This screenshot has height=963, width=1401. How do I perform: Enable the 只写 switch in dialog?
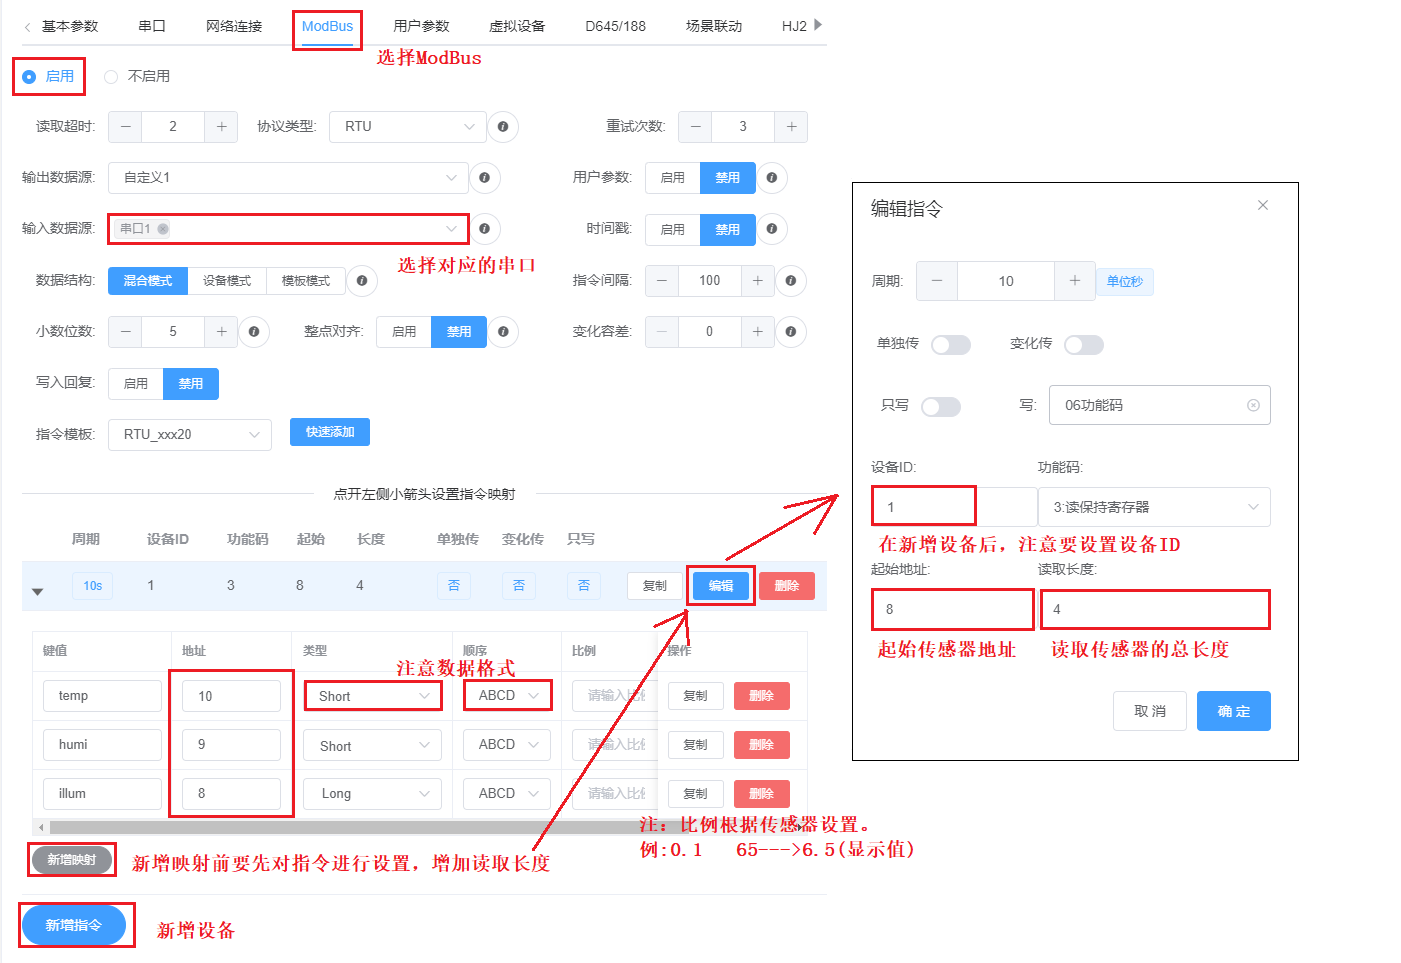(940, 407)
